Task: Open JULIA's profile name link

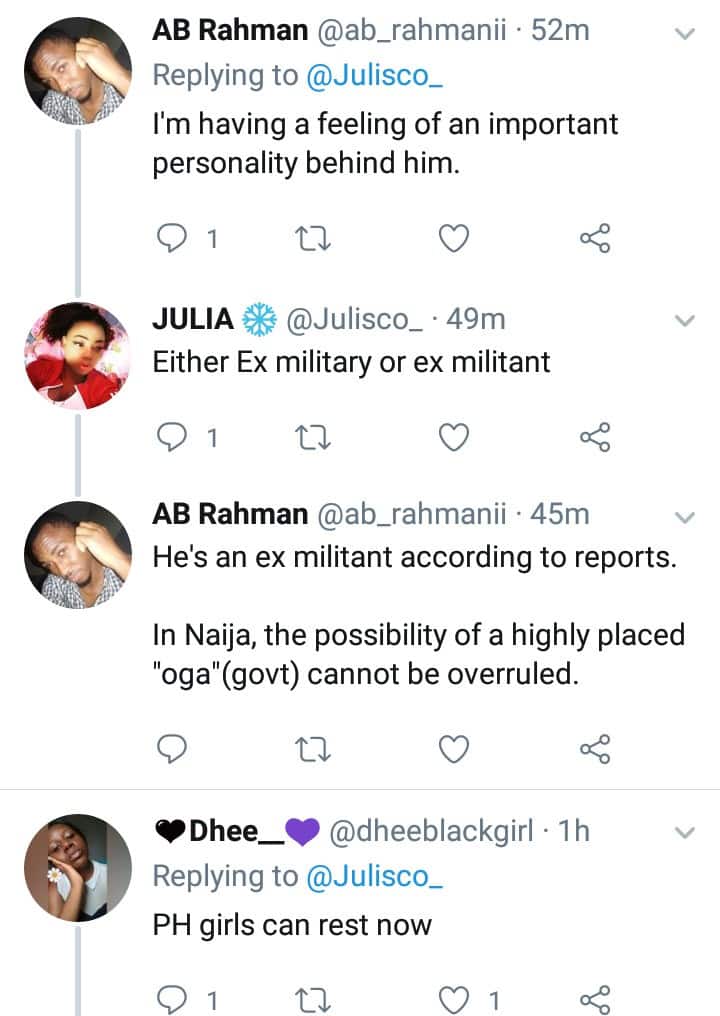Action: tap(194, 320)
